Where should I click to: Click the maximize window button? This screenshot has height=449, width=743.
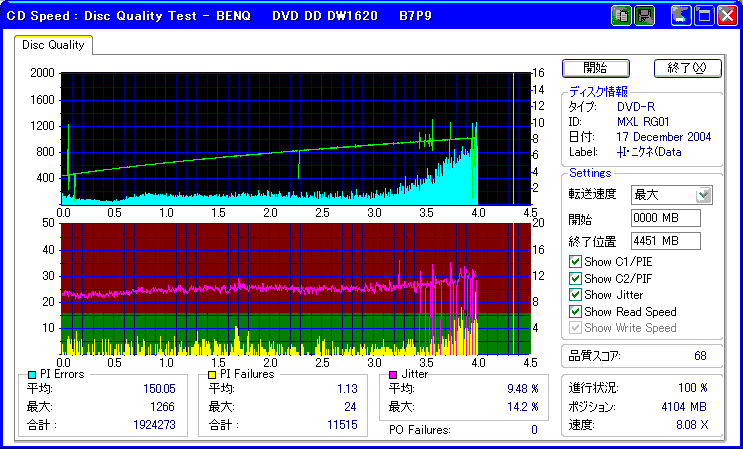[704, 16]
